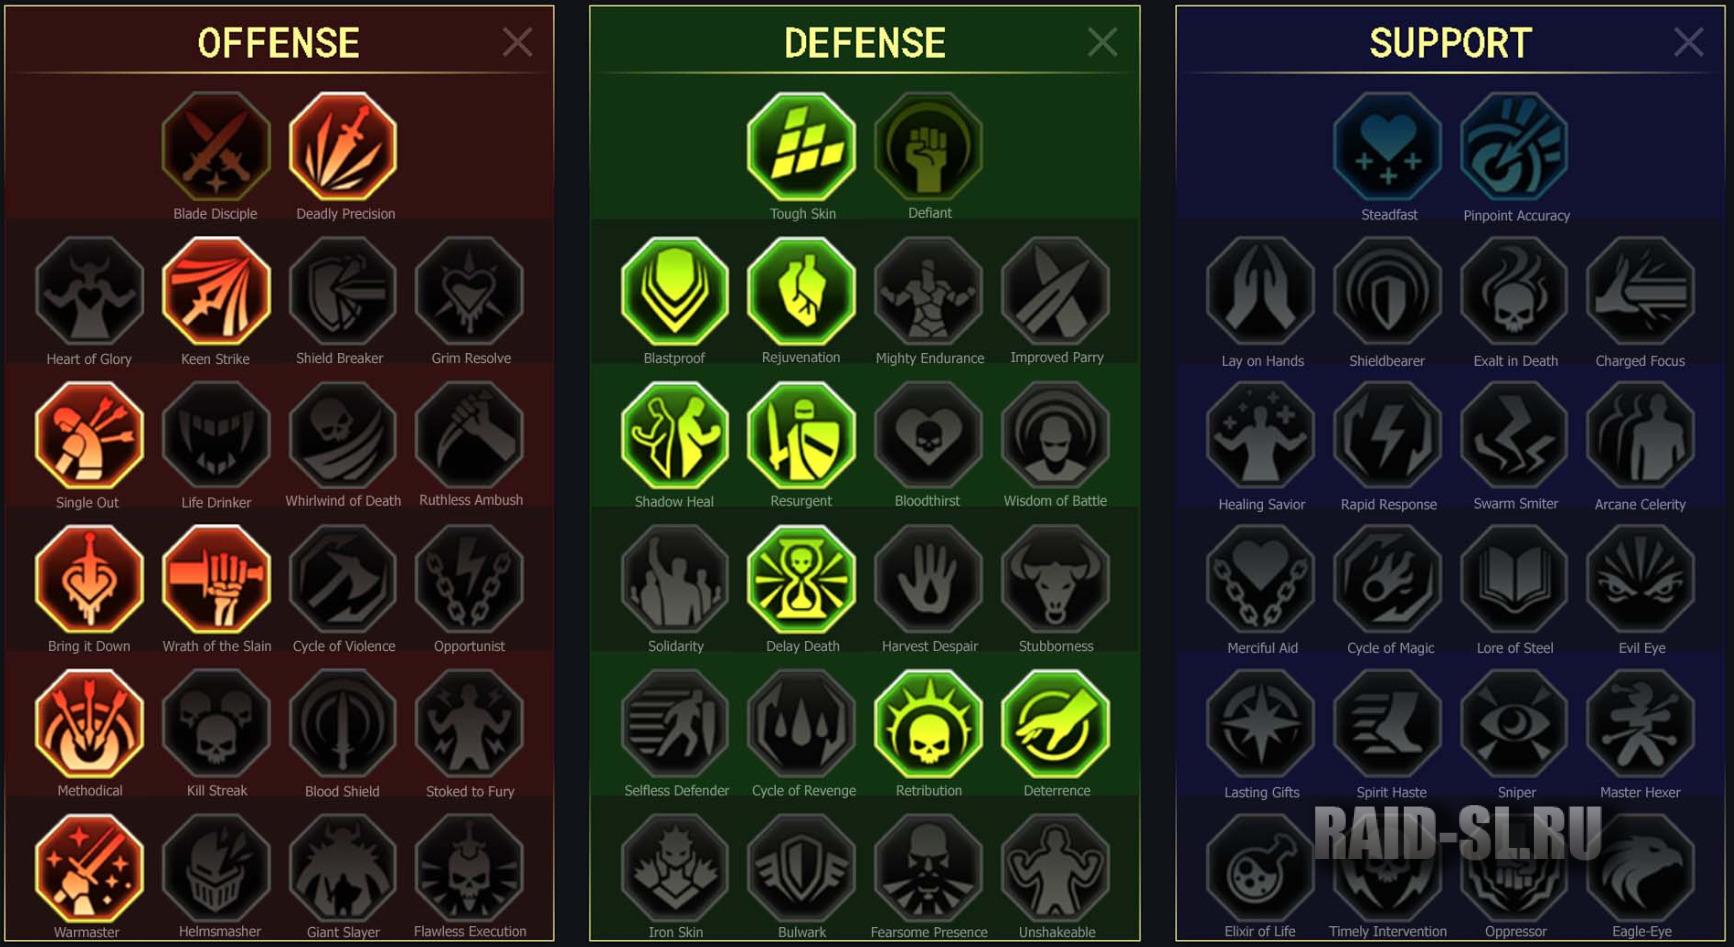Click the Deterrence mastery icon
Screen dimensions: 1734x947
[1055, 723]
